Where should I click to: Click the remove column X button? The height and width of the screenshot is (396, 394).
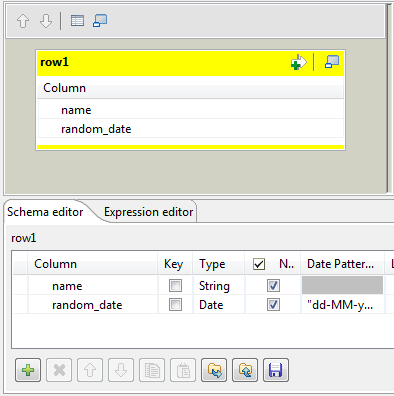[x=59, y=370]
